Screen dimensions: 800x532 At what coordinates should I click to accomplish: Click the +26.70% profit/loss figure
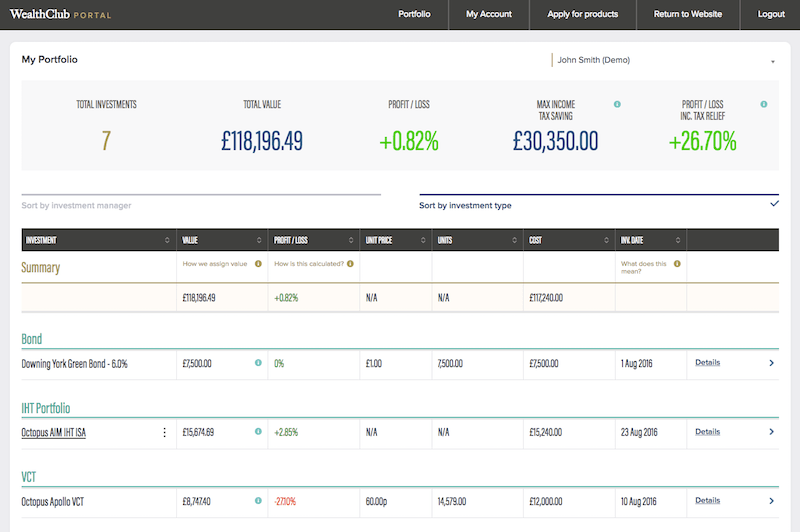pyautogui.click(x=703, y=141)
